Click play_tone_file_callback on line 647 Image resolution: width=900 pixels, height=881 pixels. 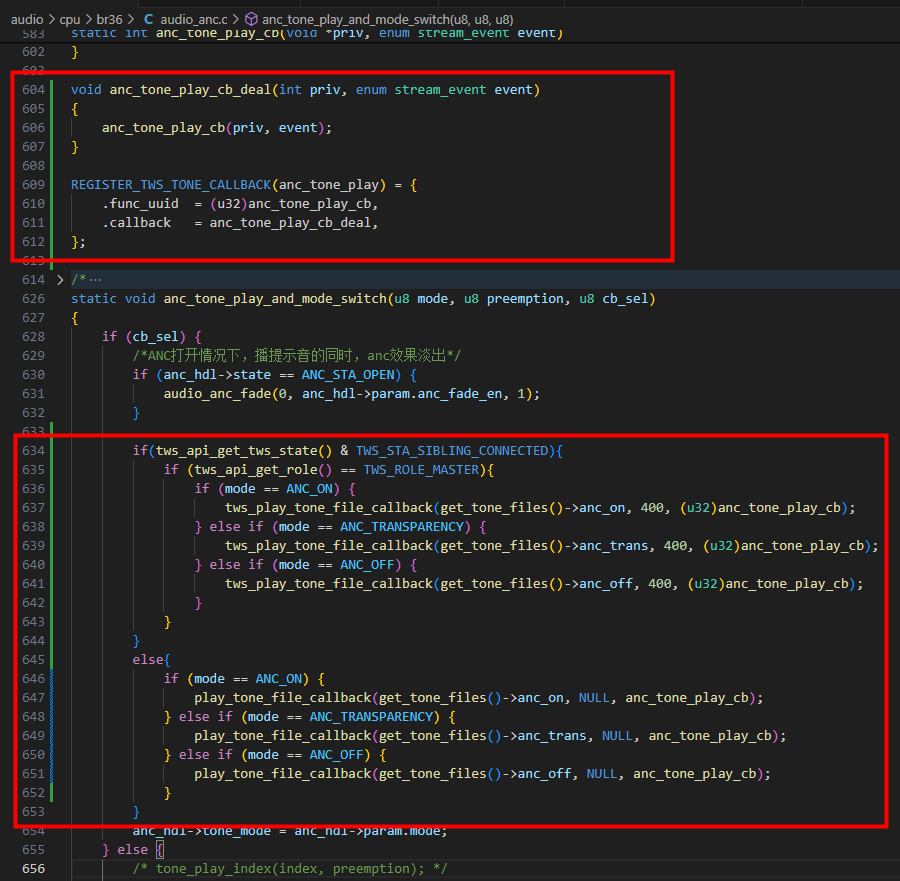pyautogui.click(x=282, y=698)
